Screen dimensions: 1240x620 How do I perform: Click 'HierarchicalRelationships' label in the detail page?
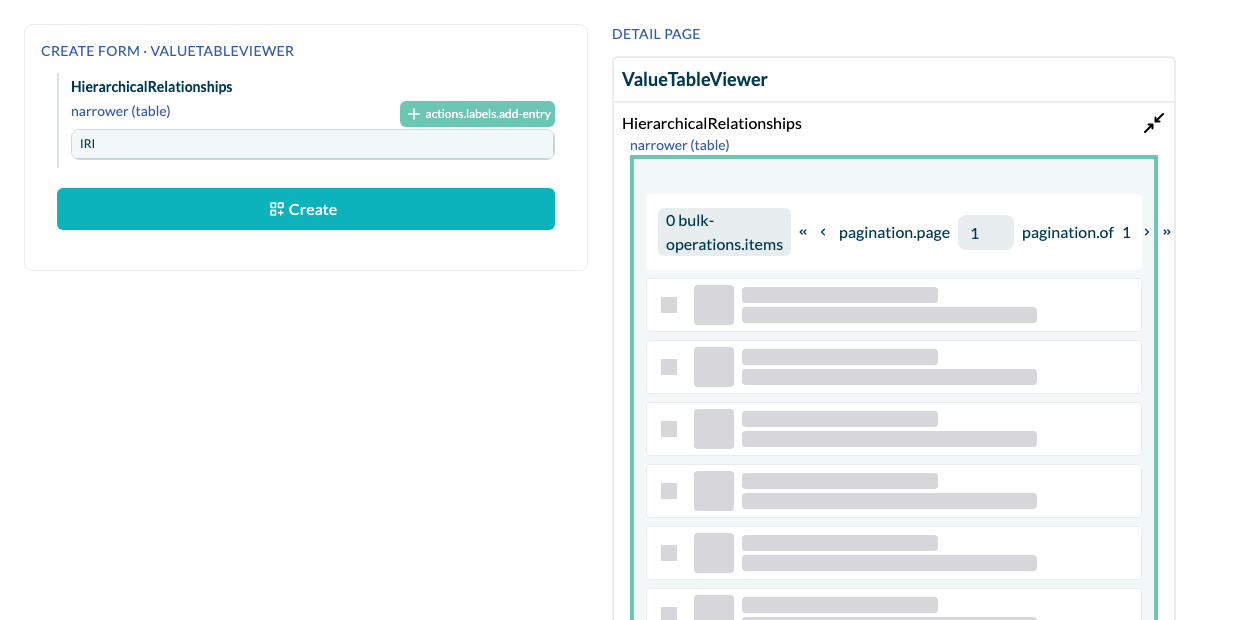[712, 124]
